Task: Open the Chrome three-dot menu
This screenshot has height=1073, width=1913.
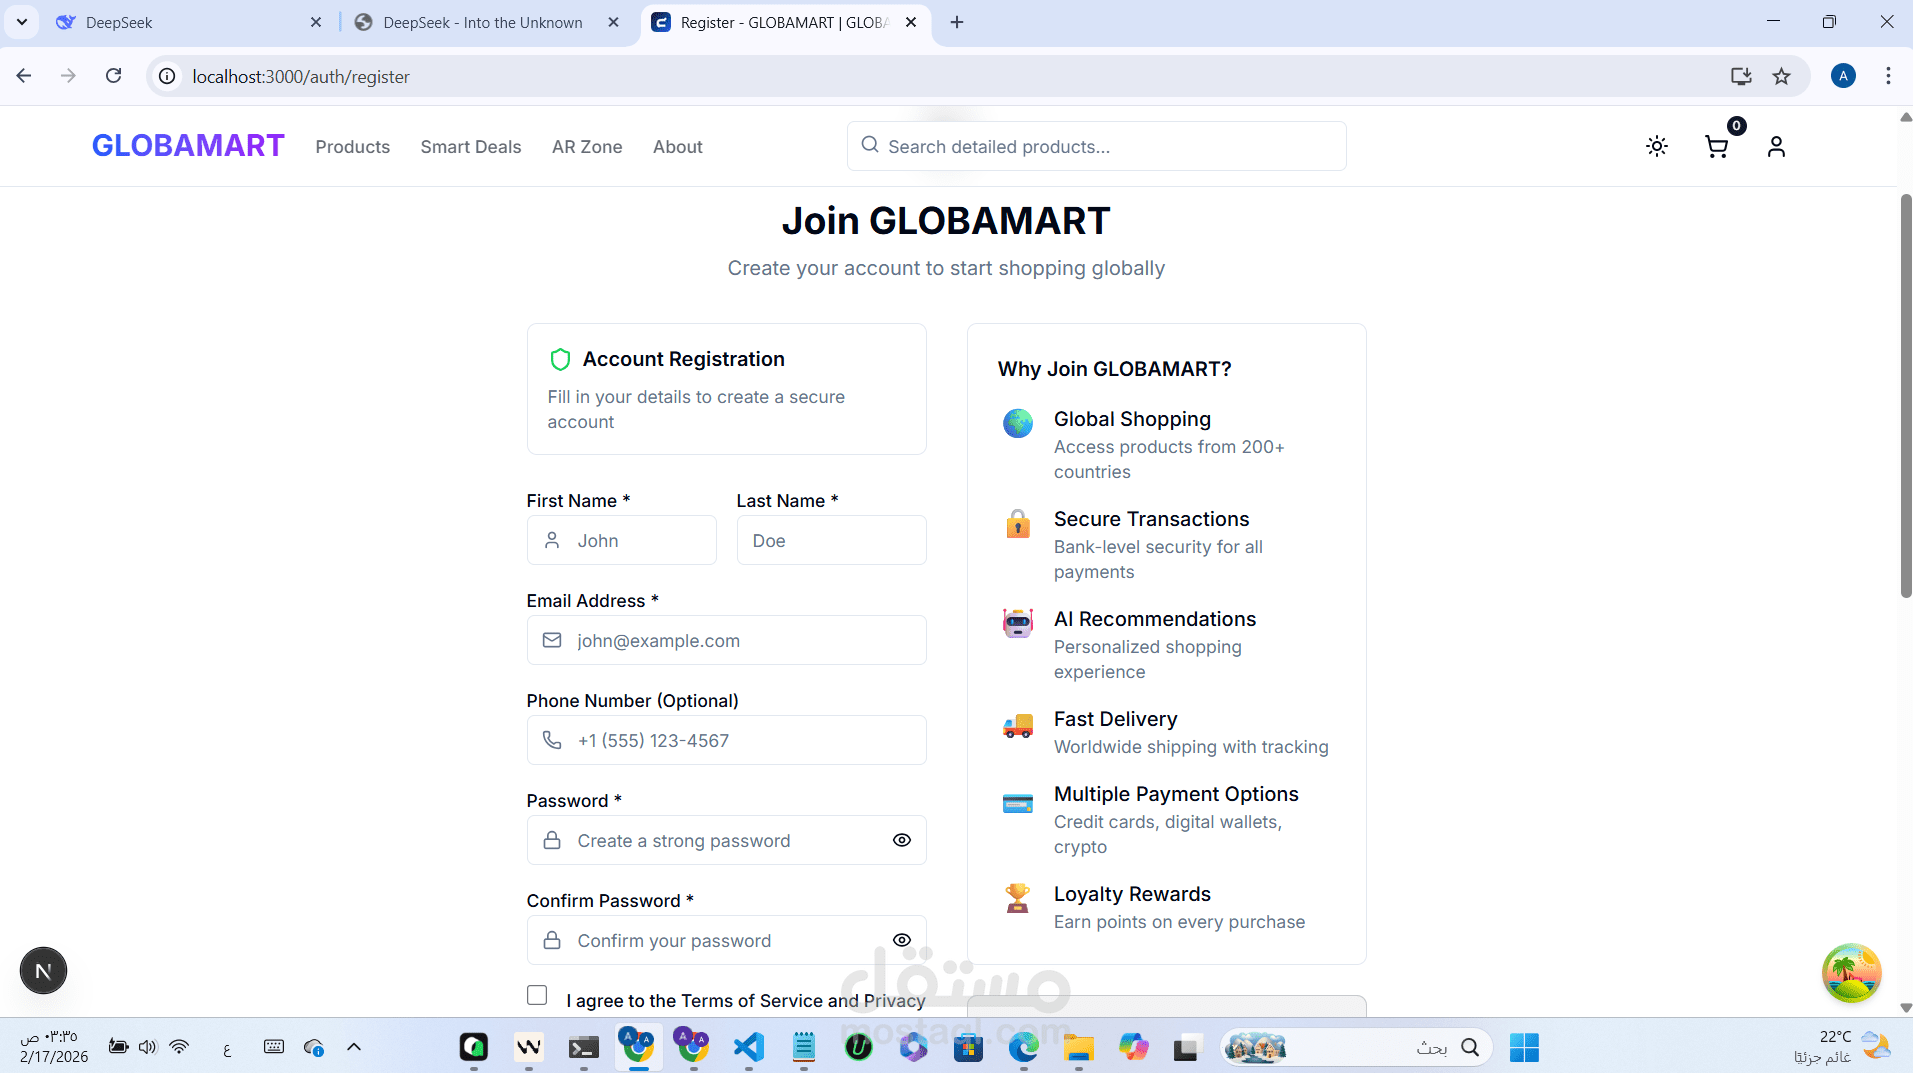Action: pos(1888,76)
